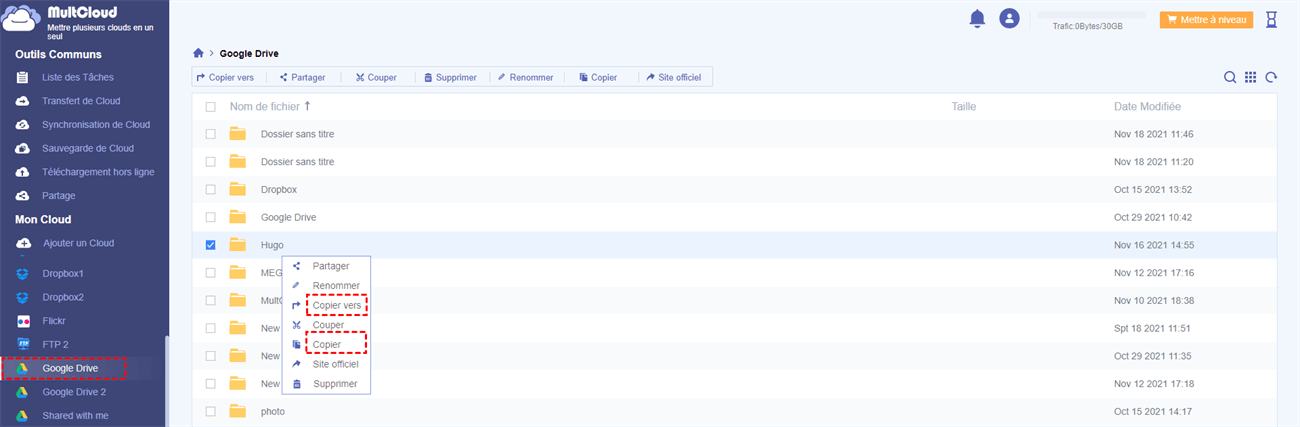Click the Dropbox1 icon in sidebar

click(23, 273)
